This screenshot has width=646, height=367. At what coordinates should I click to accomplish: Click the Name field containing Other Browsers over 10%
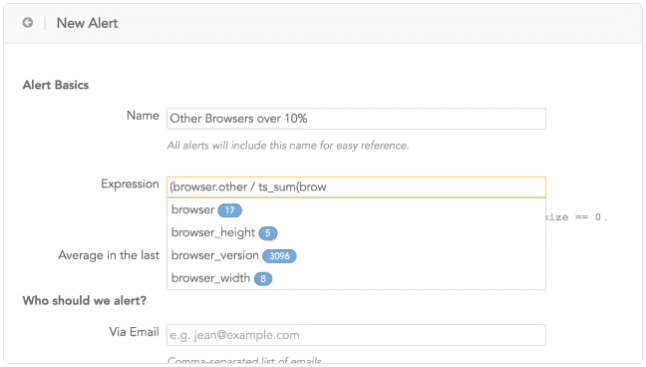tap(356, 119)
